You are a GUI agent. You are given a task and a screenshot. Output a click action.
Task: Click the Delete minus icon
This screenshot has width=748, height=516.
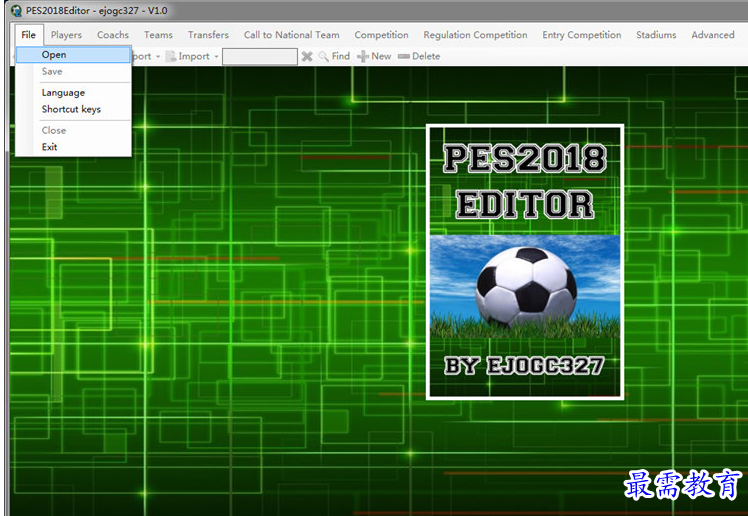click(404, 57)
